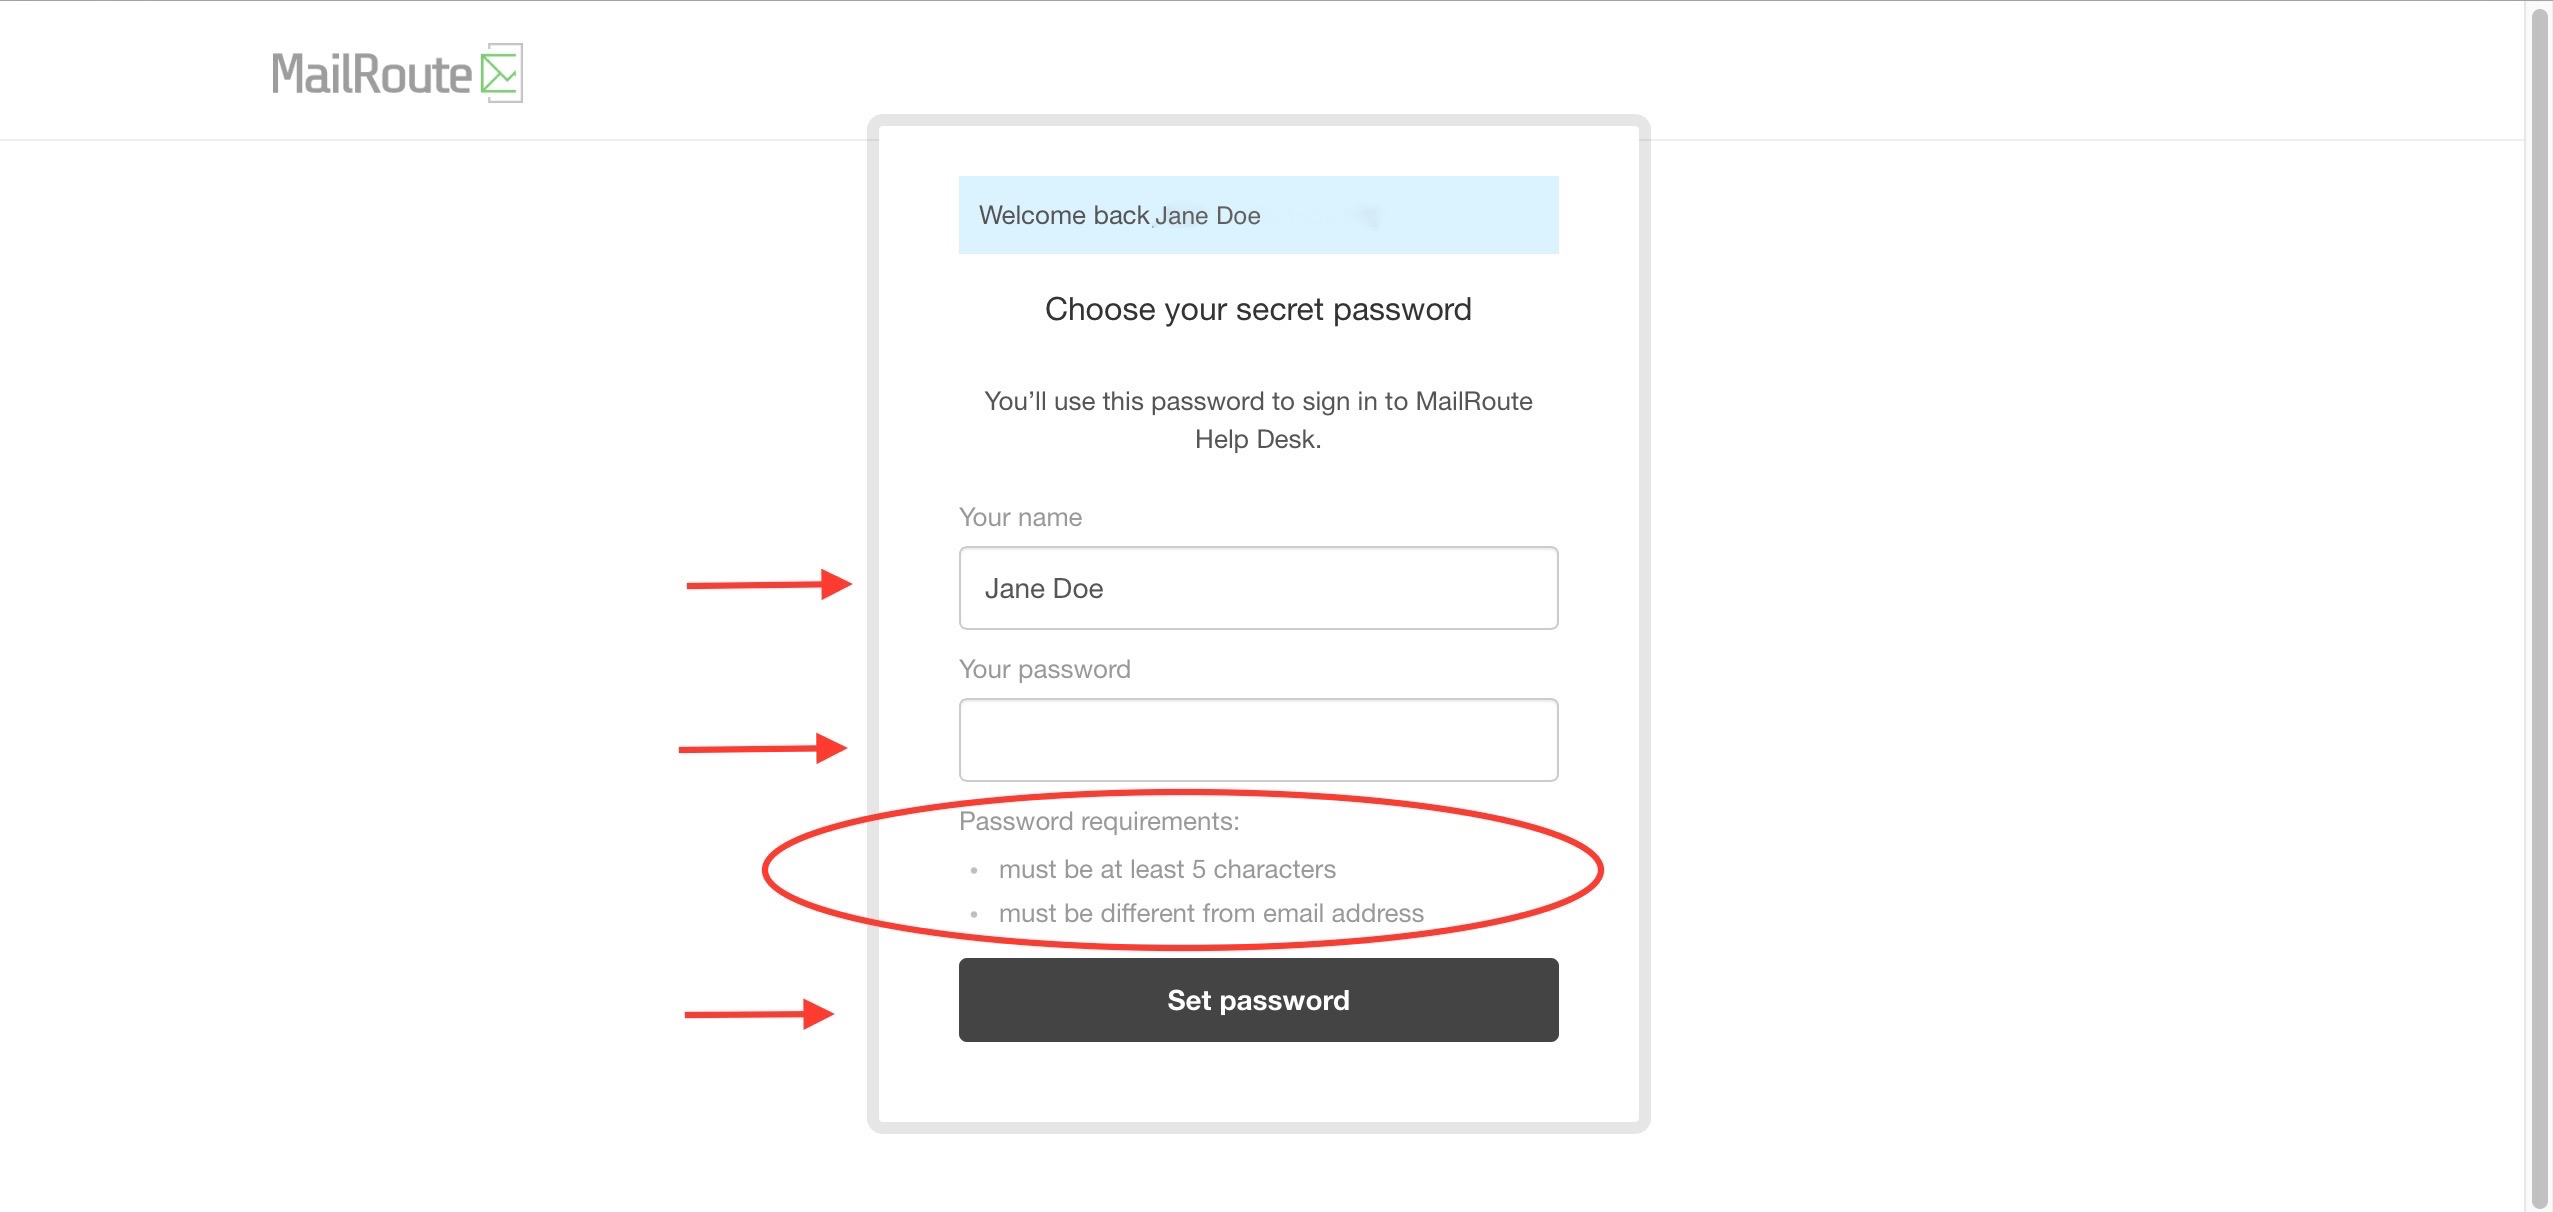Viewport: 2553px width, 1212px height.
Task: Click the red arrow beside the password field
Action: point(763,748)
